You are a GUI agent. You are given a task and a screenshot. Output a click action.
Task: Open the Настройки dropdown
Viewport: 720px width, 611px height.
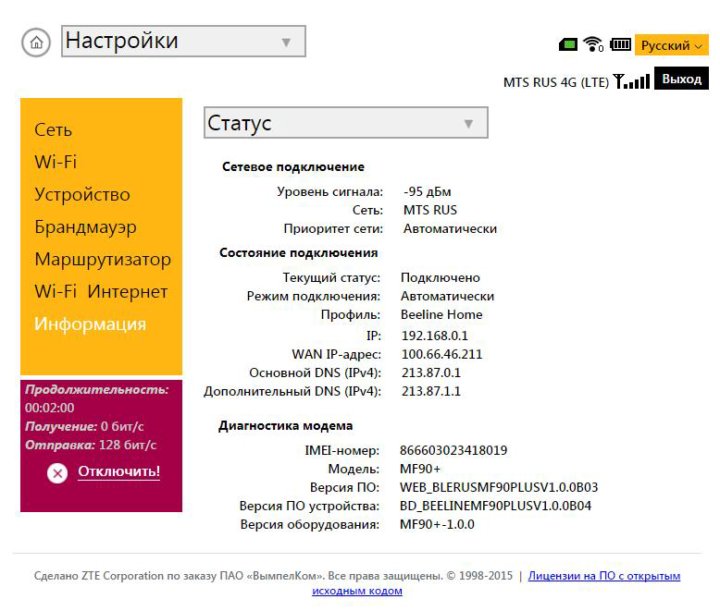[183, 41]
